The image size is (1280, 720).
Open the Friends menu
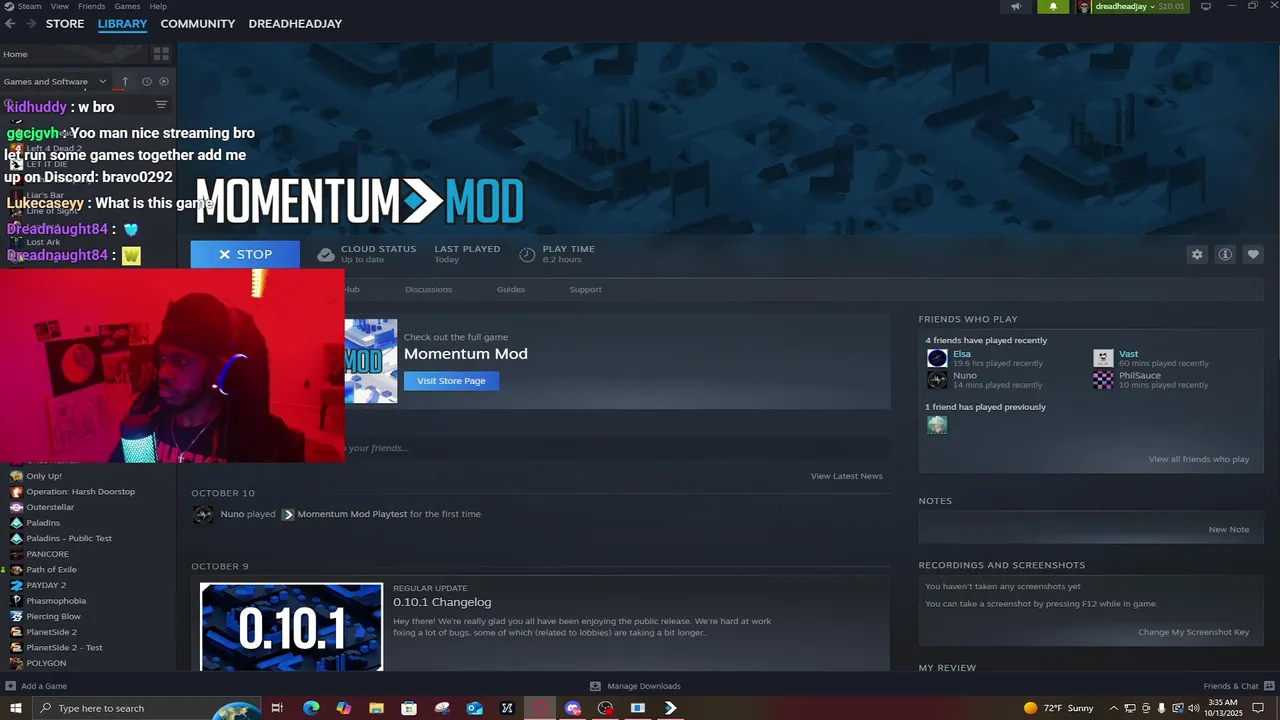(x=91, y=6)
